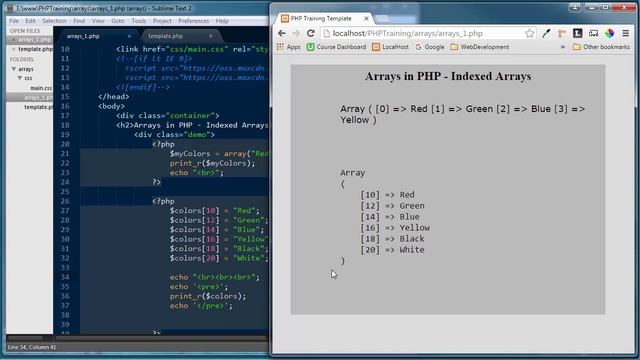Viewport: 640px width, 360px height.
Task: Reload the localhost page
Action: pyautogui.click(x=311, y=33)
